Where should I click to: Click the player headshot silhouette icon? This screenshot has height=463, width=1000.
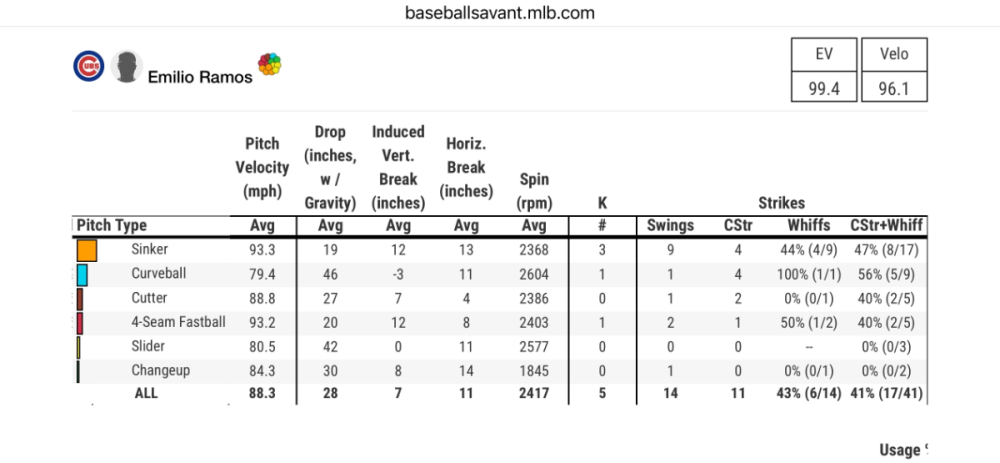126,66
